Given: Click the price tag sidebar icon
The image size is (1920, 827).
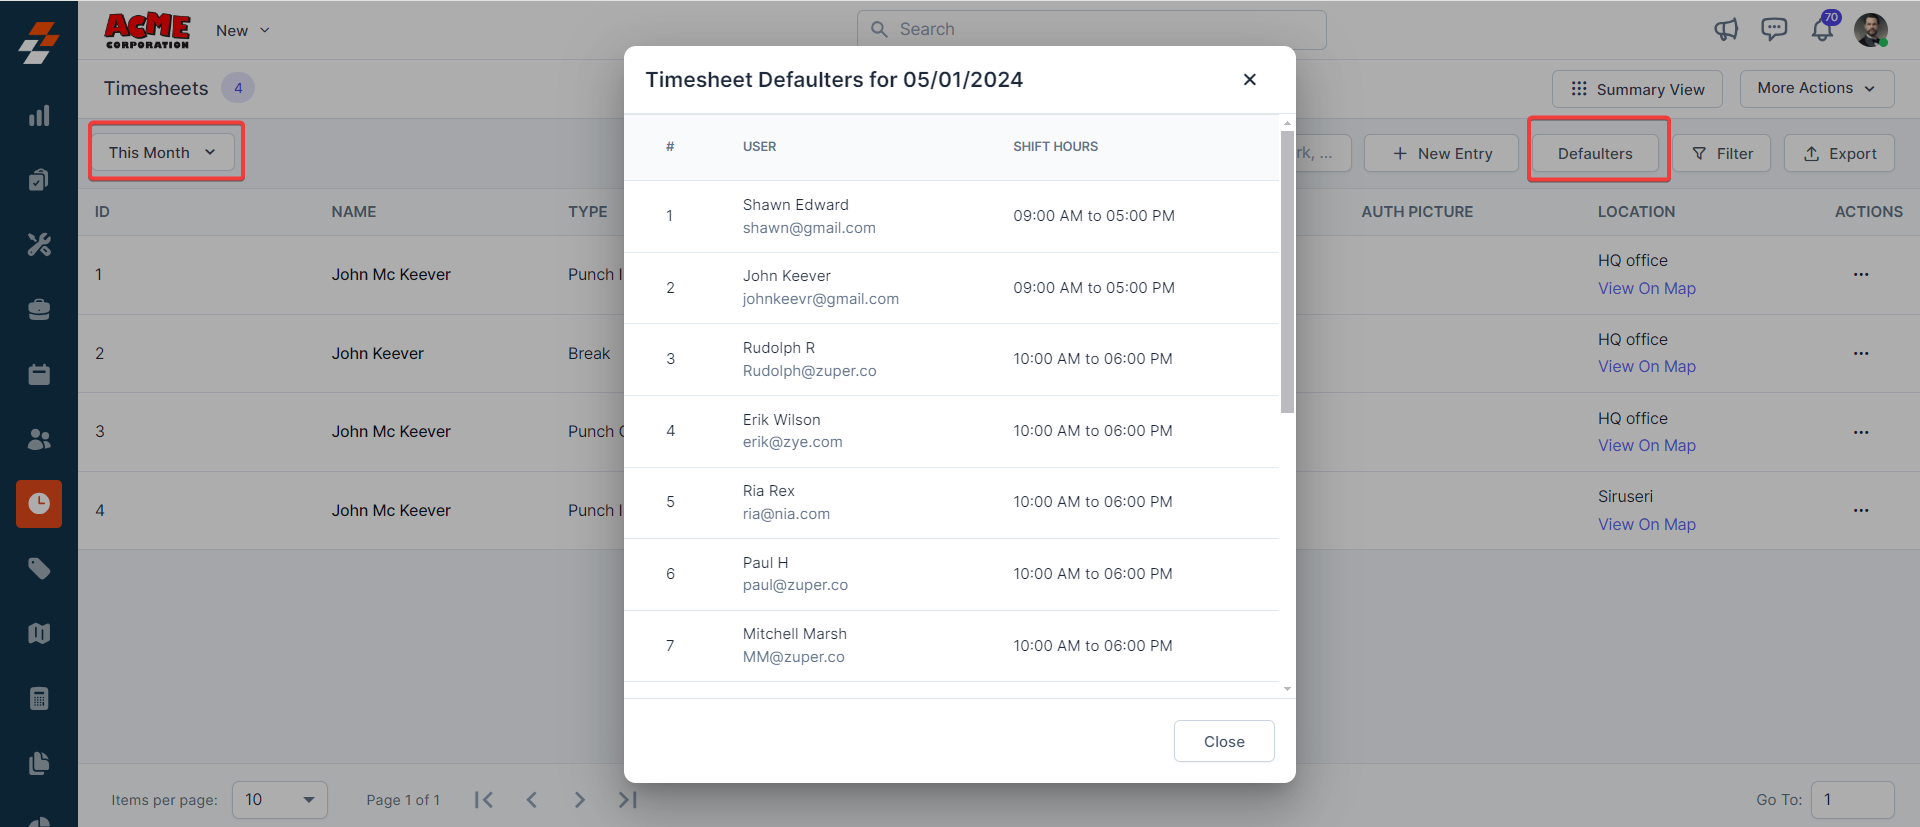Looking at the screenshot, I should click(39, 569).
